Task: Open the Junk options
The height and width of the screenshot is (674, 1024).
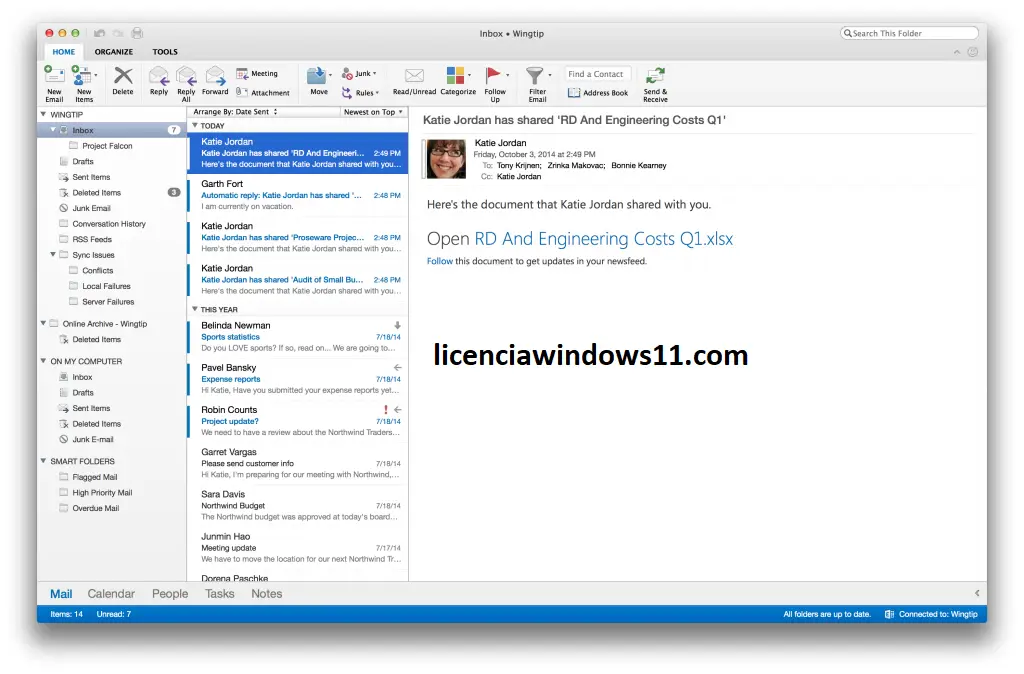Action: tap(359, 74)
